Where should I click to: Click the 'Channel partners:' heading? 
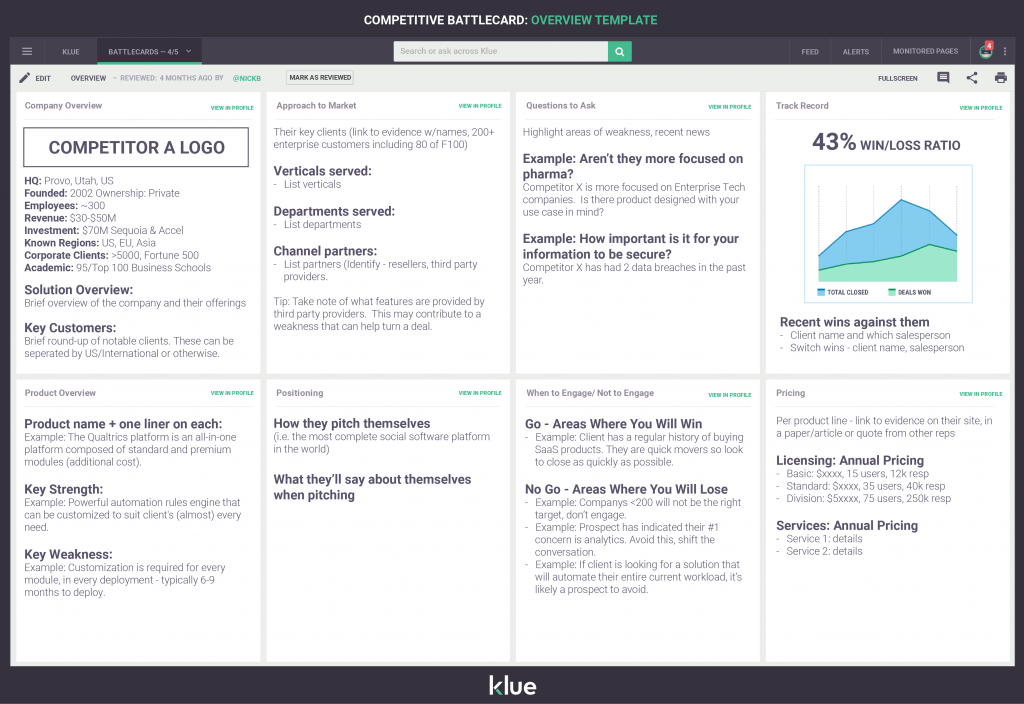tap(325, 251)
